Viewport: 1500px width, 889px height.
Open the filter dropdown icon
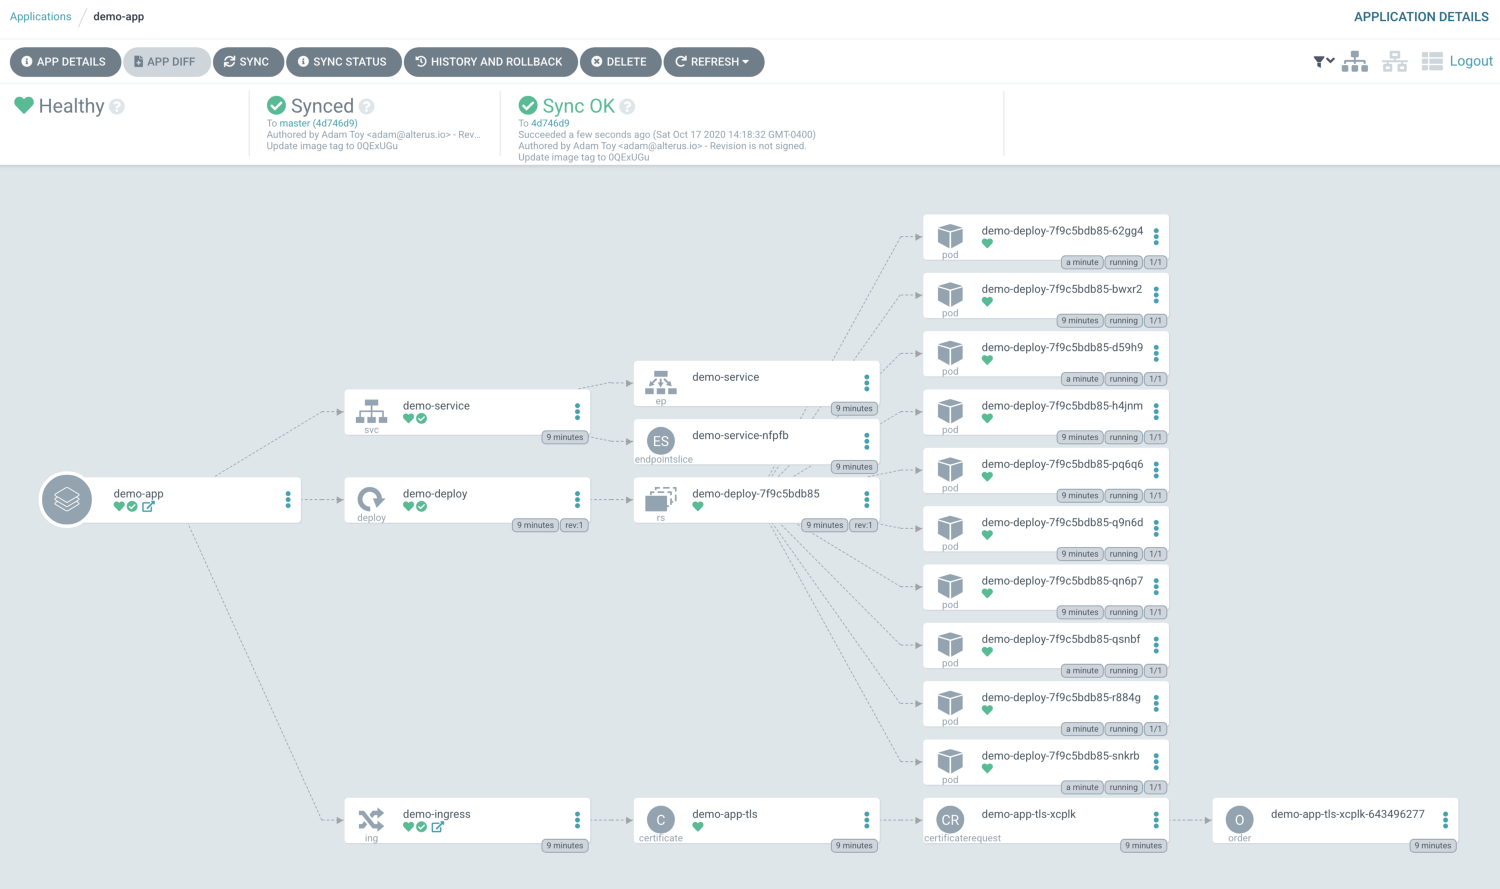click(1324, 62)
